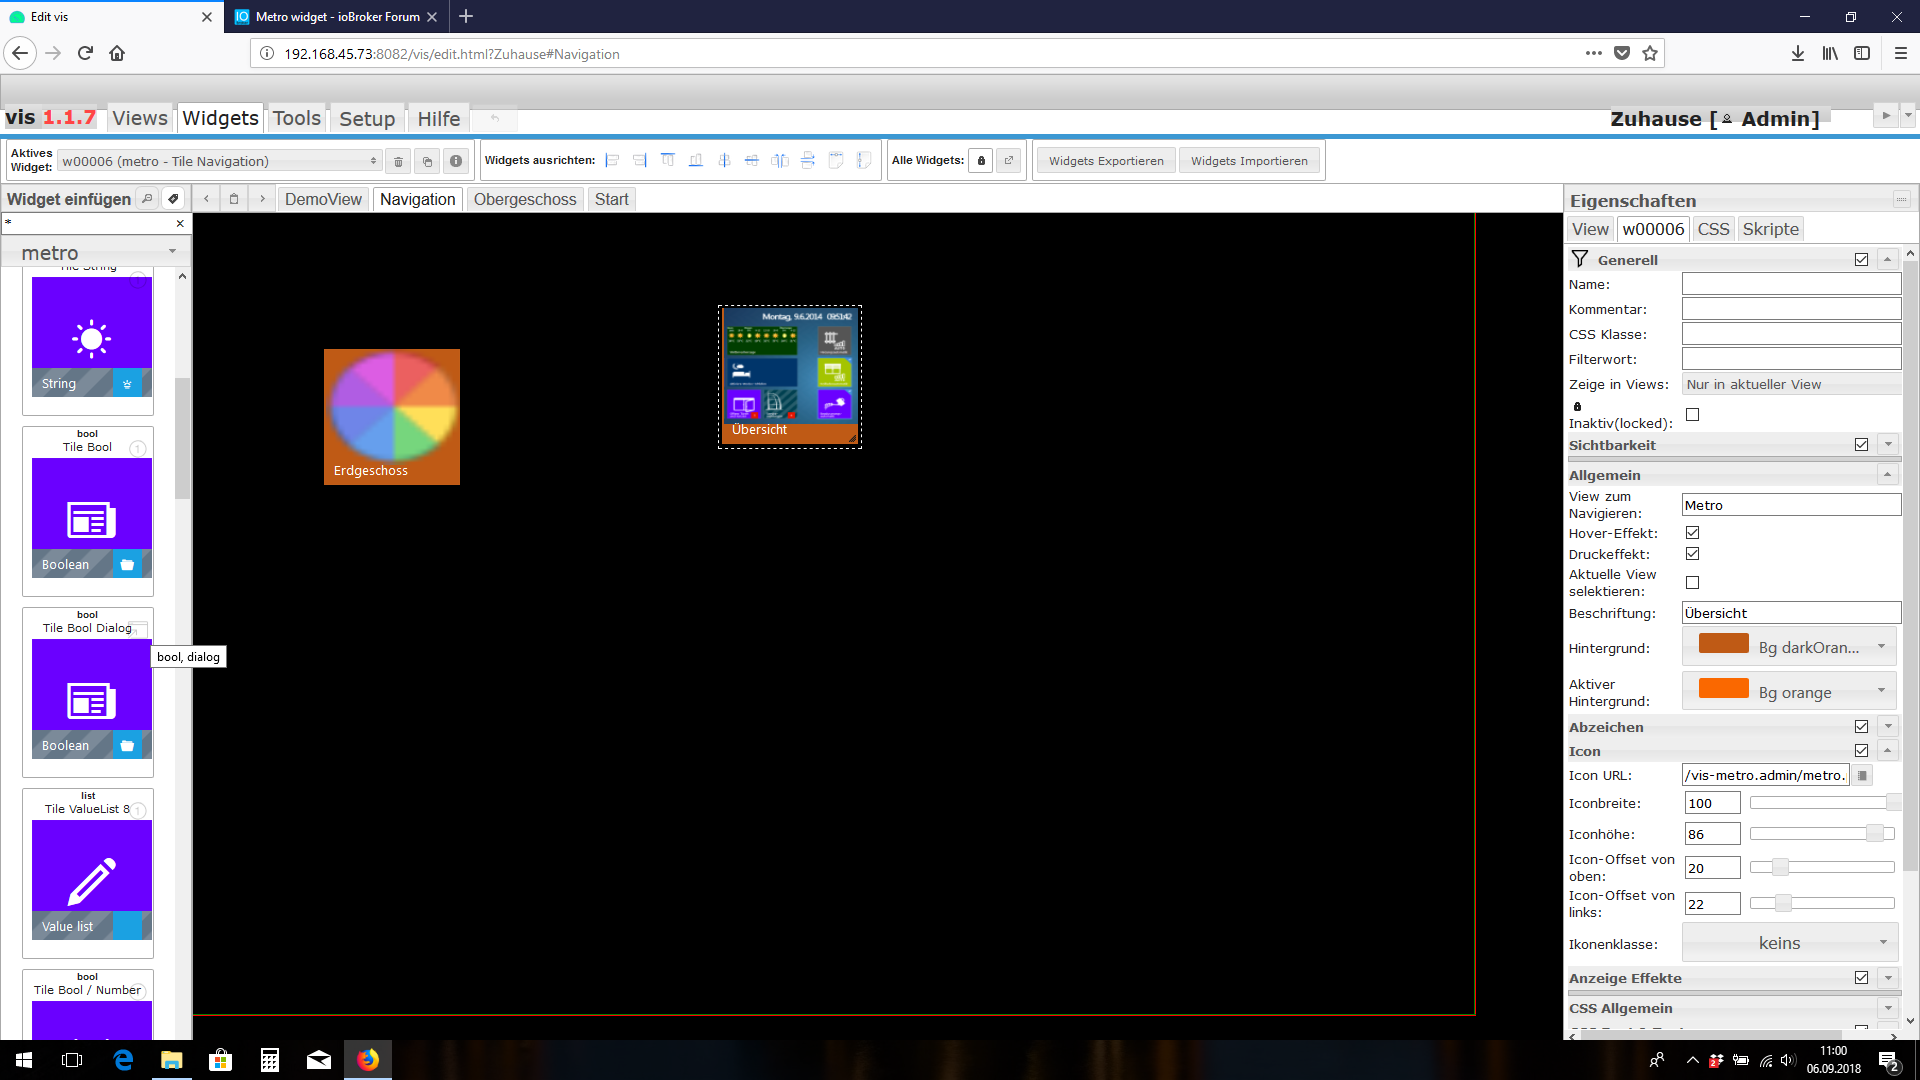Open widget info icon
This screenshot has height=1080, width=1920.
[x=456, y=161]
